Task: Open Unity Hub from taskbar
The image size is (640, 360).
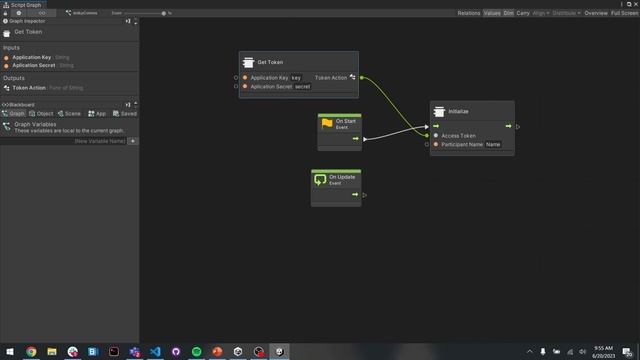Action: pos(238,351)
